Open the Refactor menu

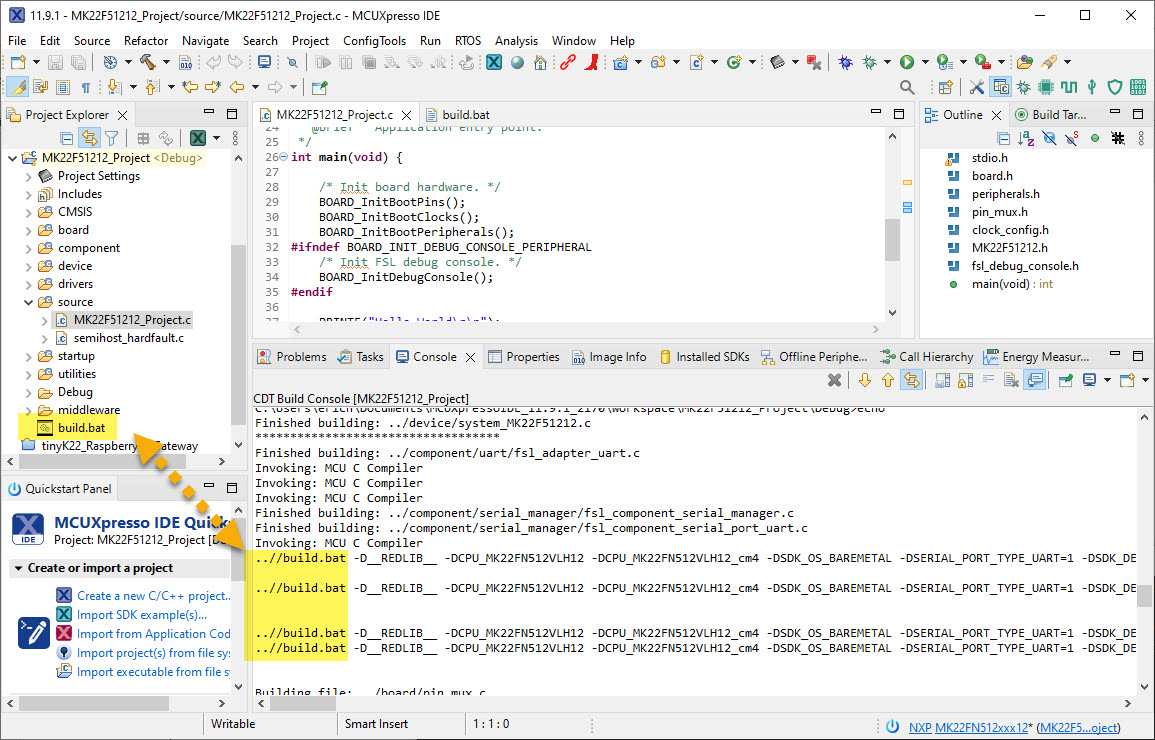click(x=146, y=40)
